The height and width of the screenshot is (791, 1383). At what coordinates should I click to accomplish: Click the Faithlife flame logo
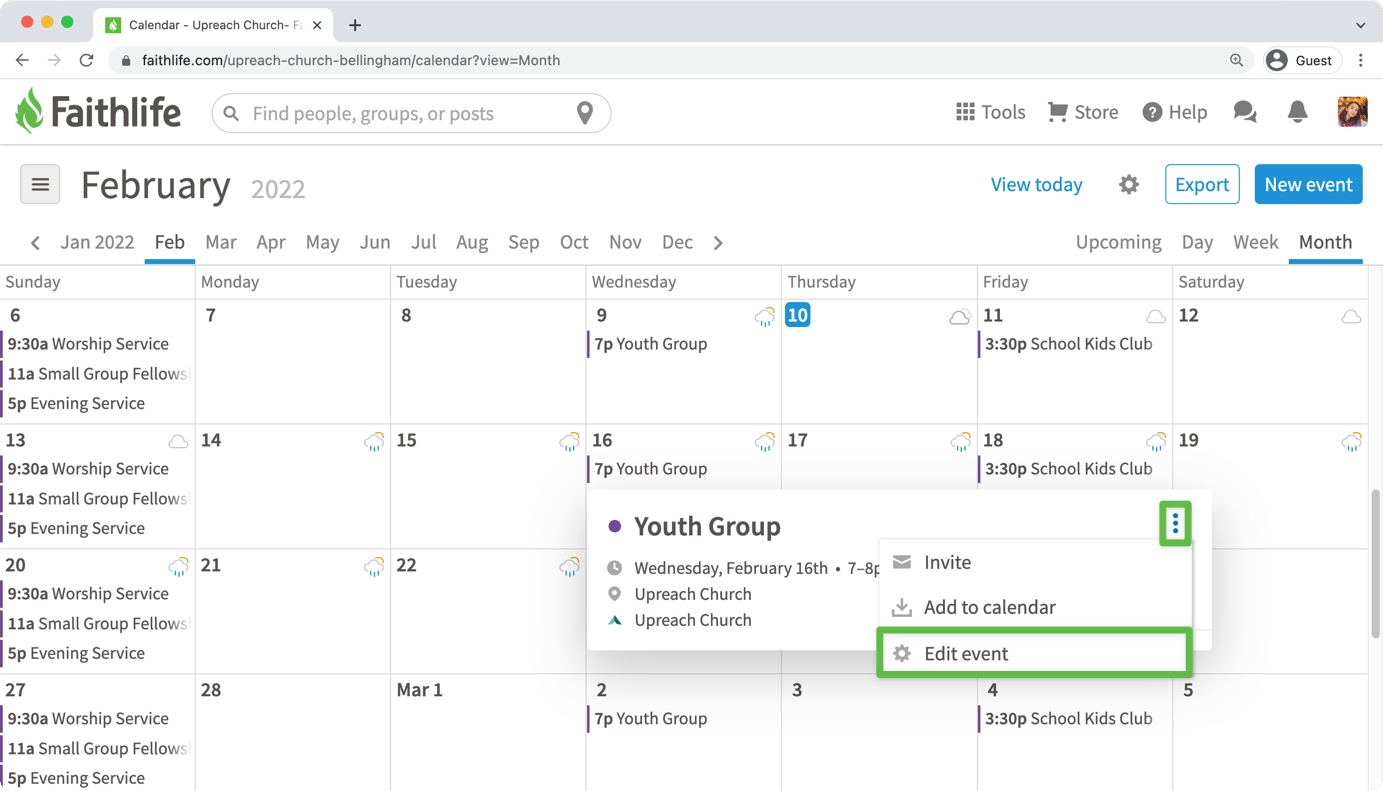click(x=30, y=111)
